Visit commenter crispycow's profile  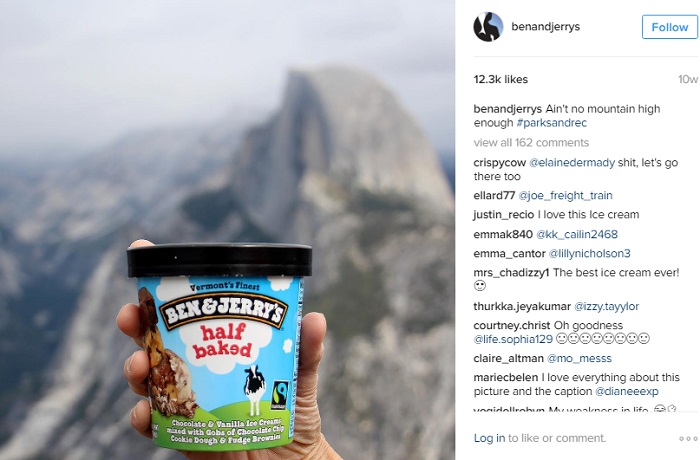pyautogui.click(x=500, y=163)
